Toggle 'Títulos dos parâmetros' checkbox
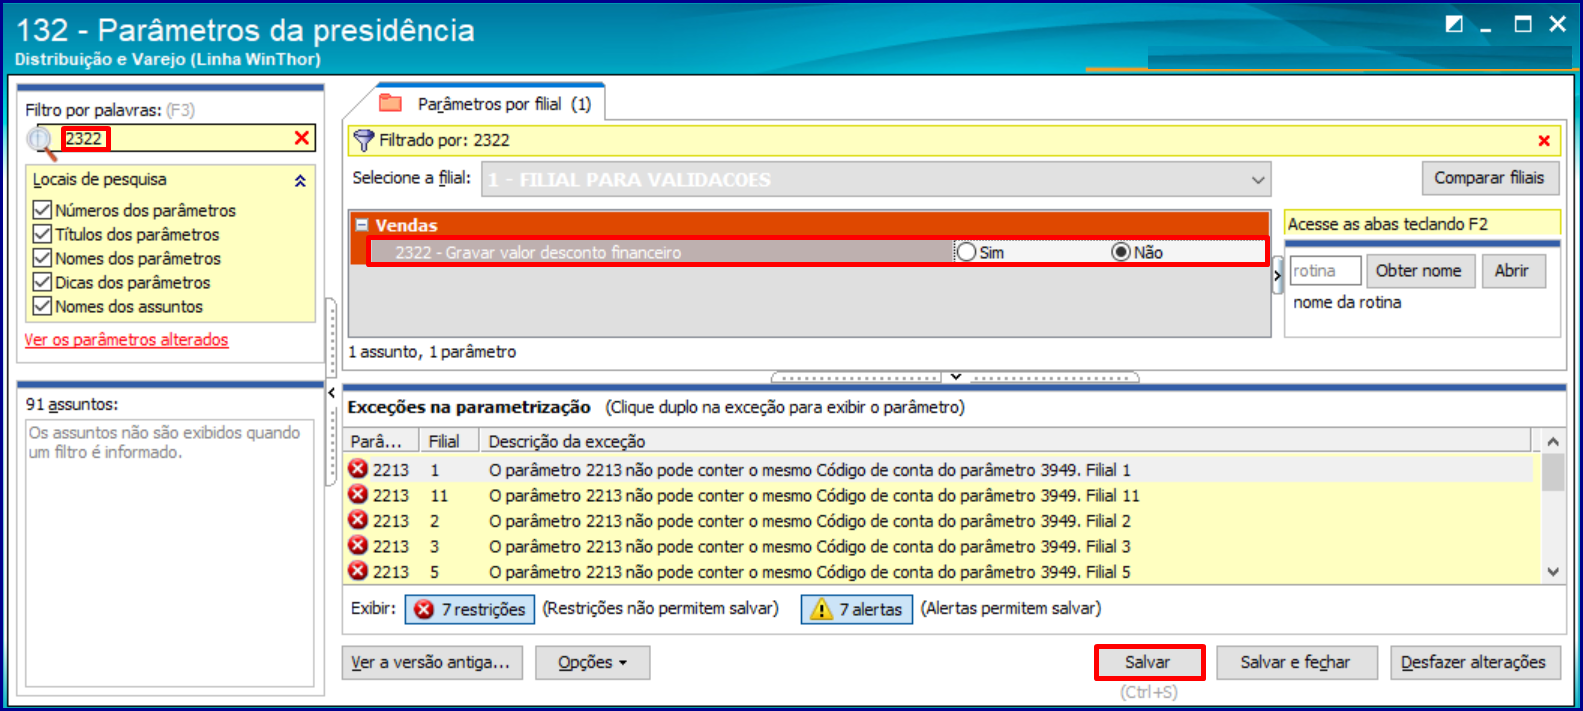The image size is (1583, 711). [x=42, y=234]
